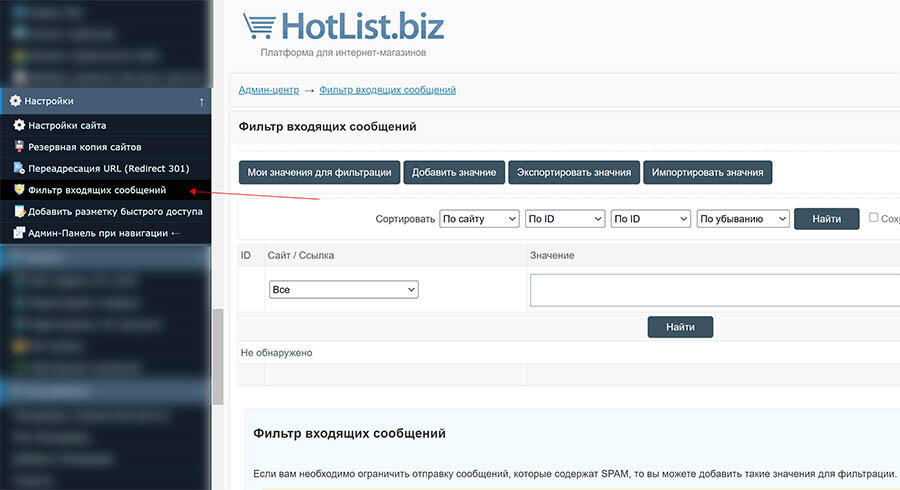Click the gear icon beside Настройки header
This screenshot has width=900, height=490.
(x=15, y=101)
